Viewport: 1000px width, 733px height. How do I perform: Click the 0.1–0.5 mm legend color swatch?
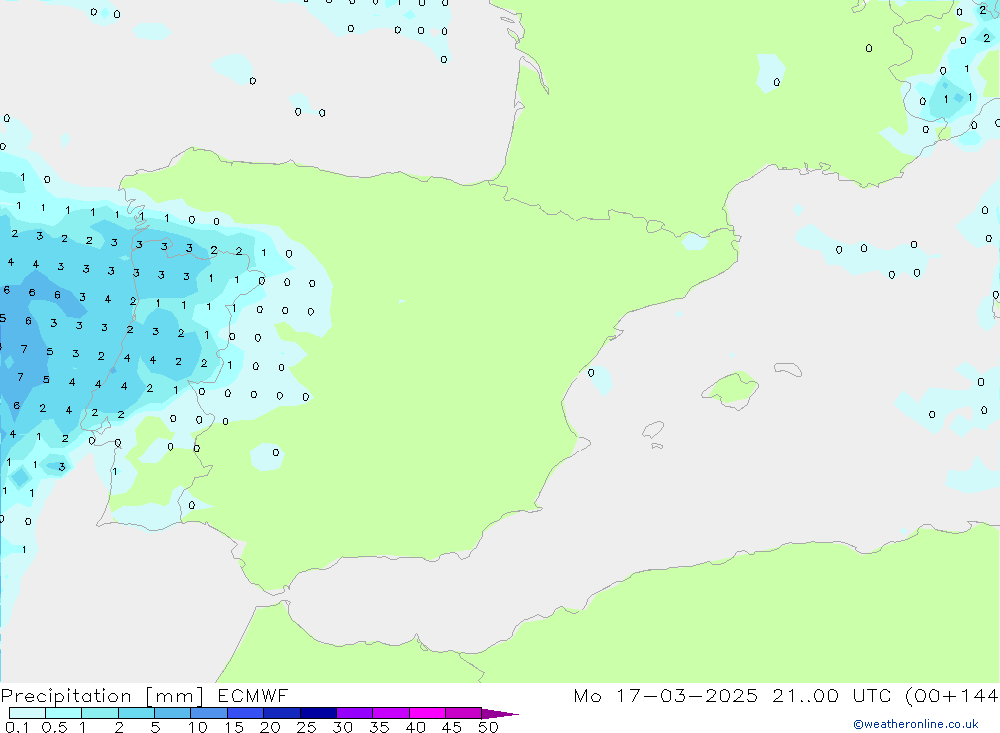tap(27, 713)
